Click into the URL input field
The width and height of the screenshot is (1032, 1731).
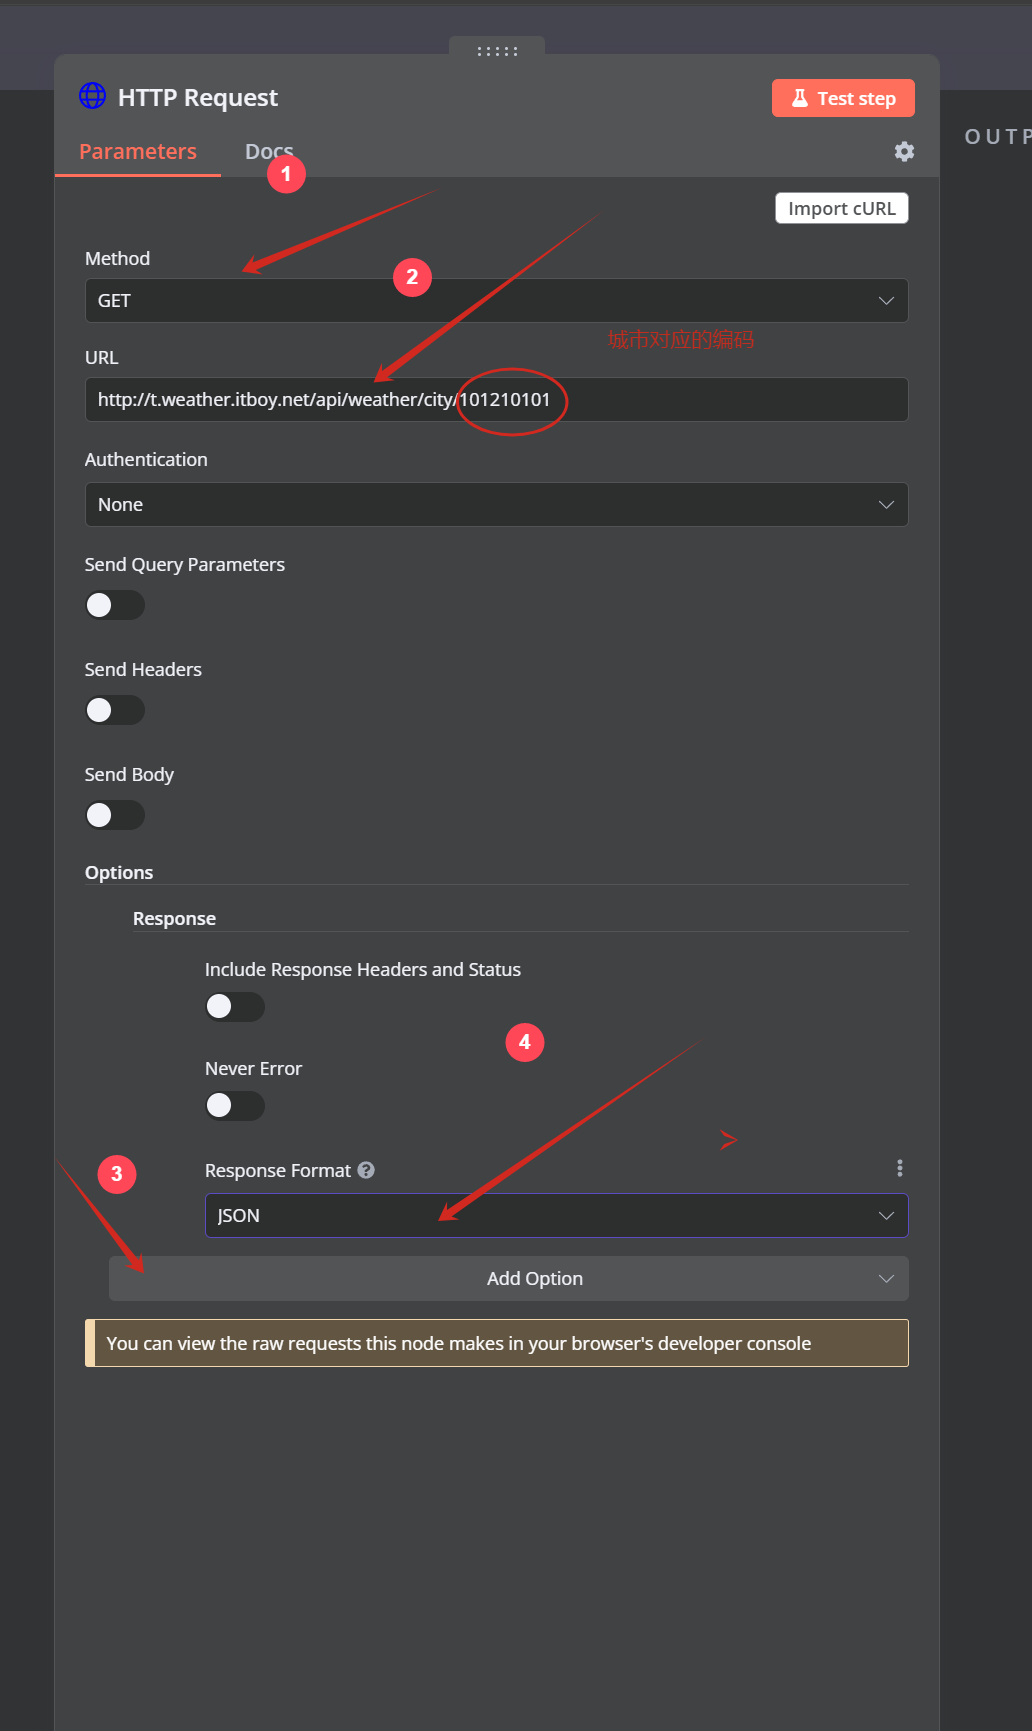click(700, 400)
